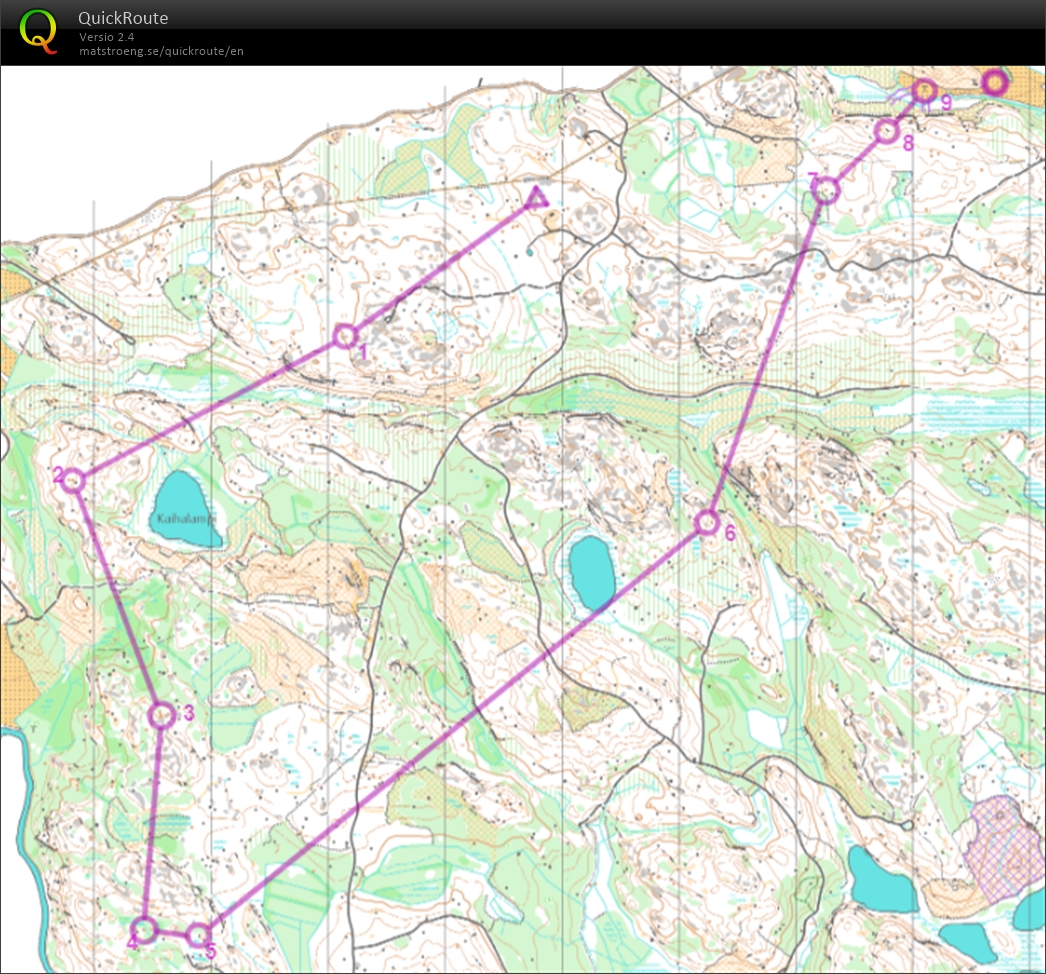Select control circle 9
1046x974 pixels.
pyautogui.click(x=926, y=91)
